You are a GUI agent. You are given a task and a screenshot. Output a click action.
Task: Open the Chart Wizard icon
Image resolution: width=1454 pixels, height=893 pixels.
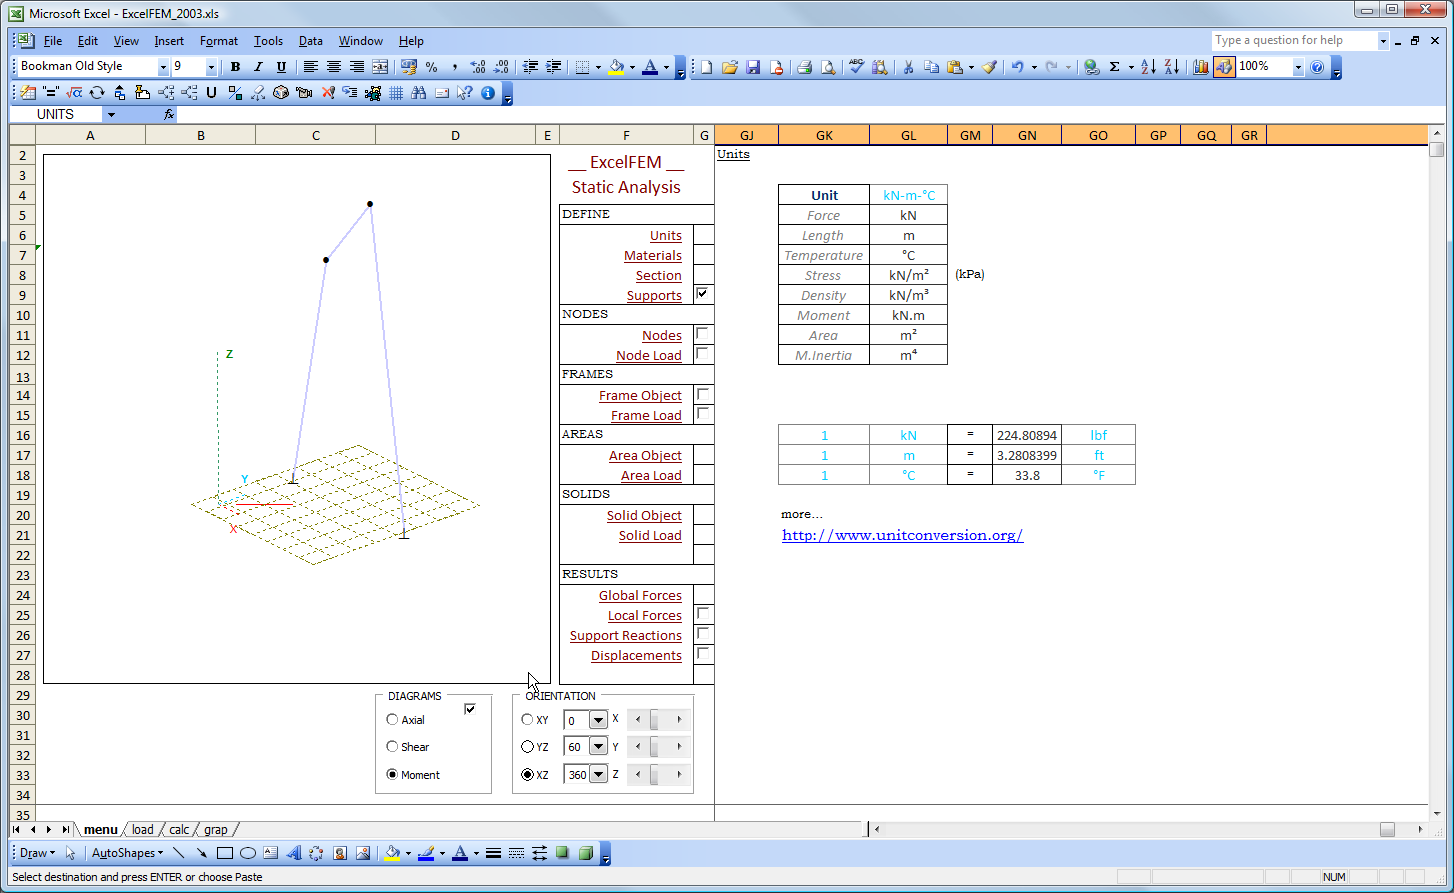[1200, 67]
